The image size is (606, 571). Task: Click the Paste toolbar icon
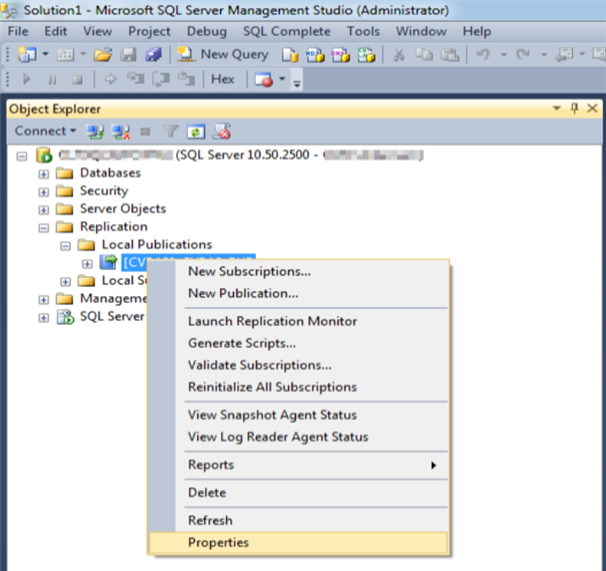(x=450, y=55)
